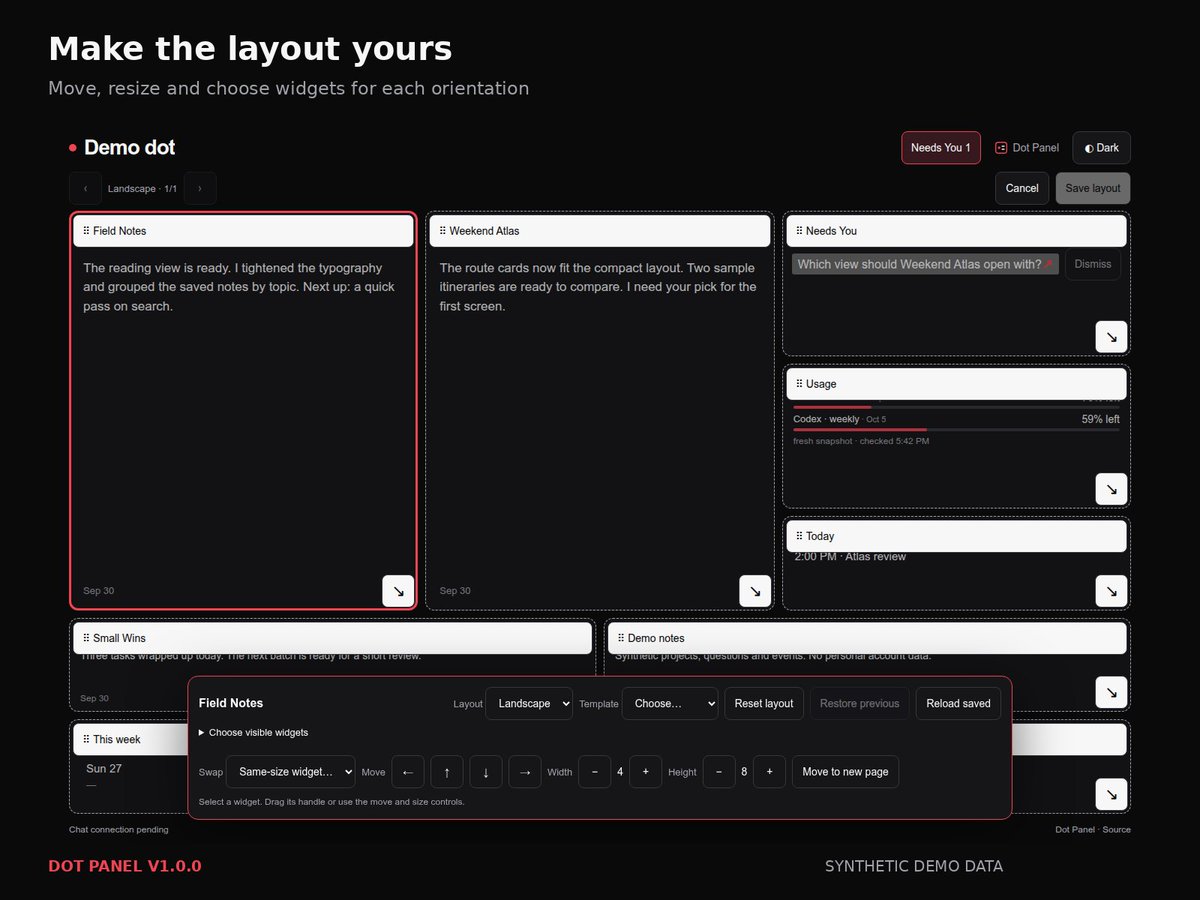Click the Weekend Atlas resize arrow handle
This screenshot has width=1200, height=900.
pyautogui.click(x=755, y=591)
